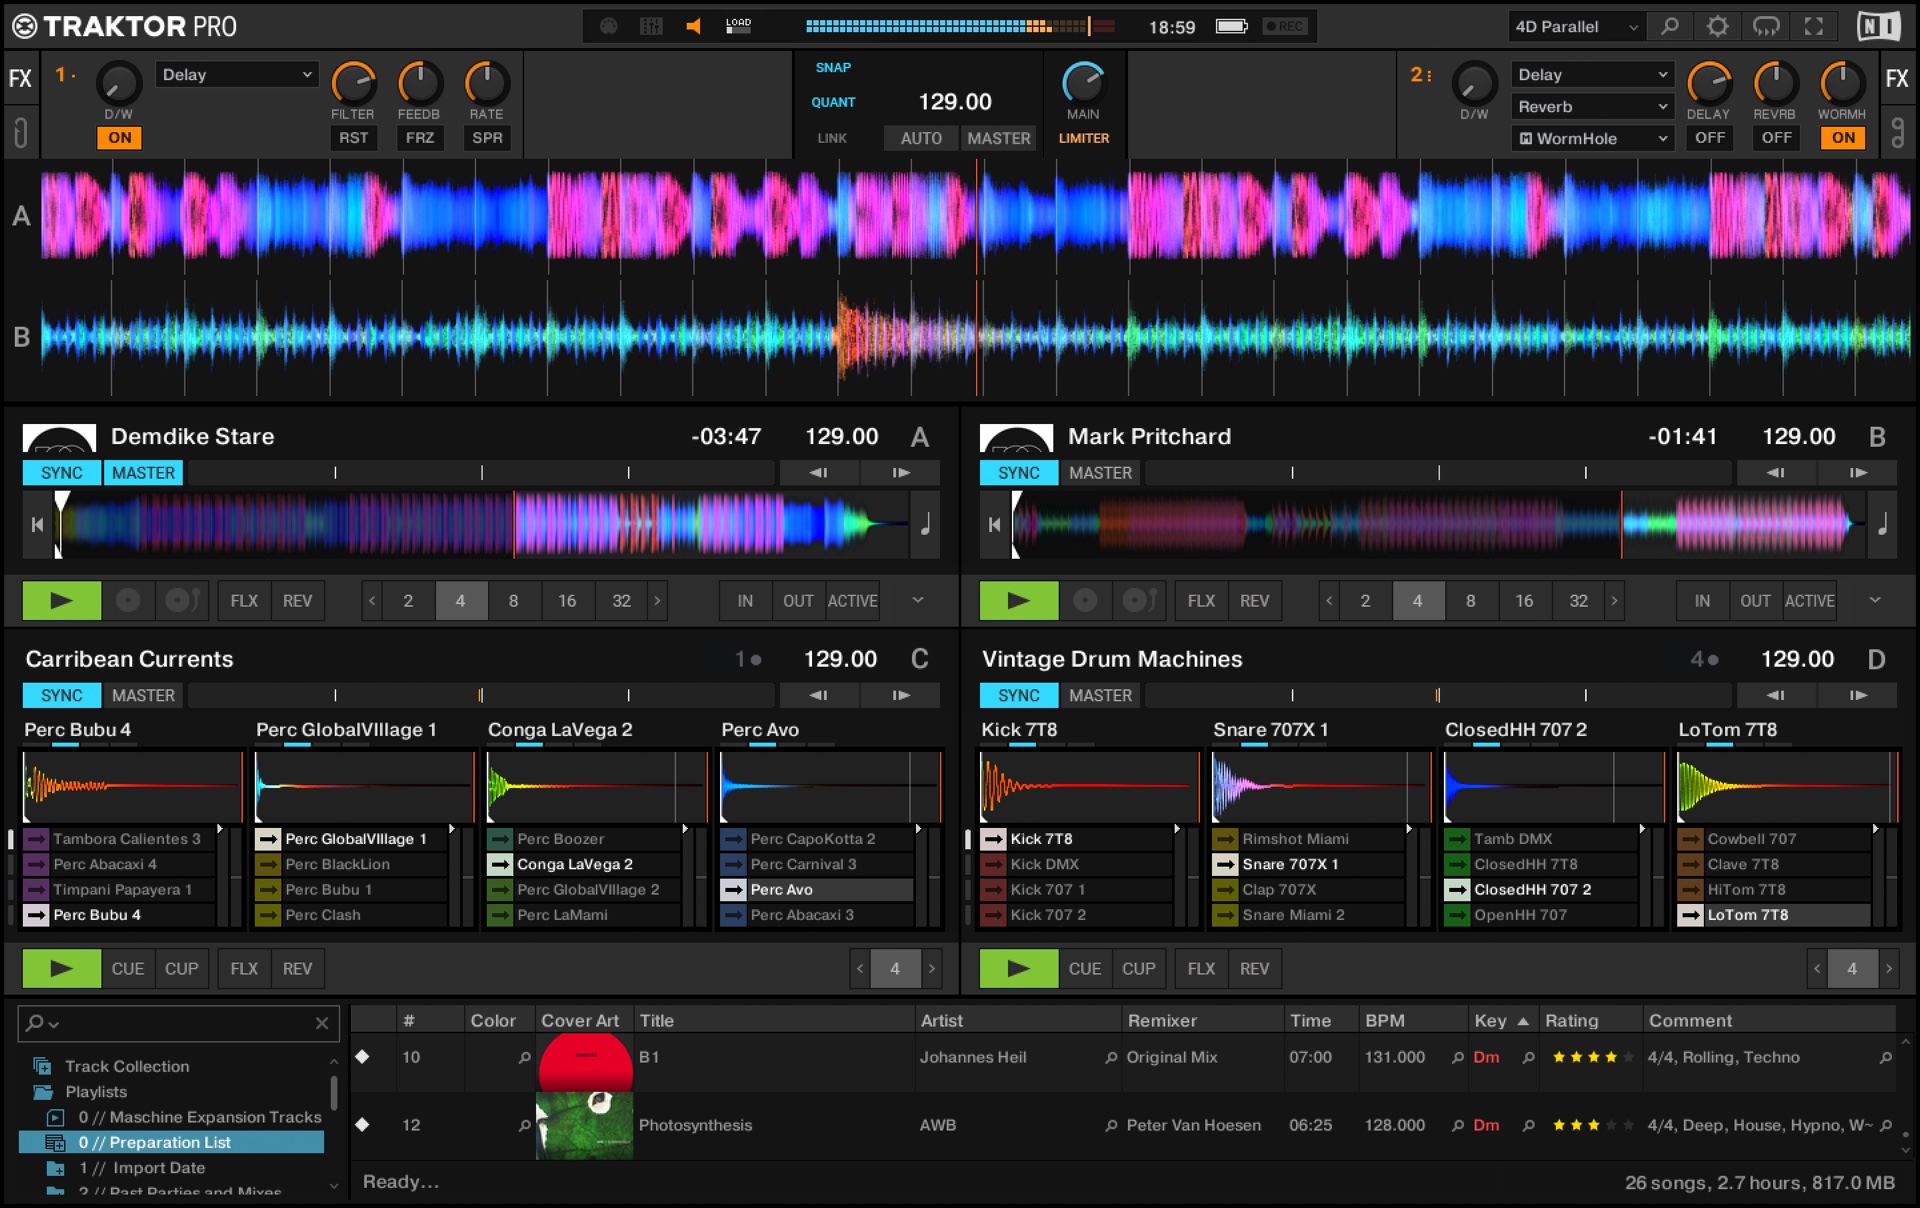Screen dimensions: 1920x1208
Task: Toggle fullscreen mode icon
Action: pos(1813,27)
